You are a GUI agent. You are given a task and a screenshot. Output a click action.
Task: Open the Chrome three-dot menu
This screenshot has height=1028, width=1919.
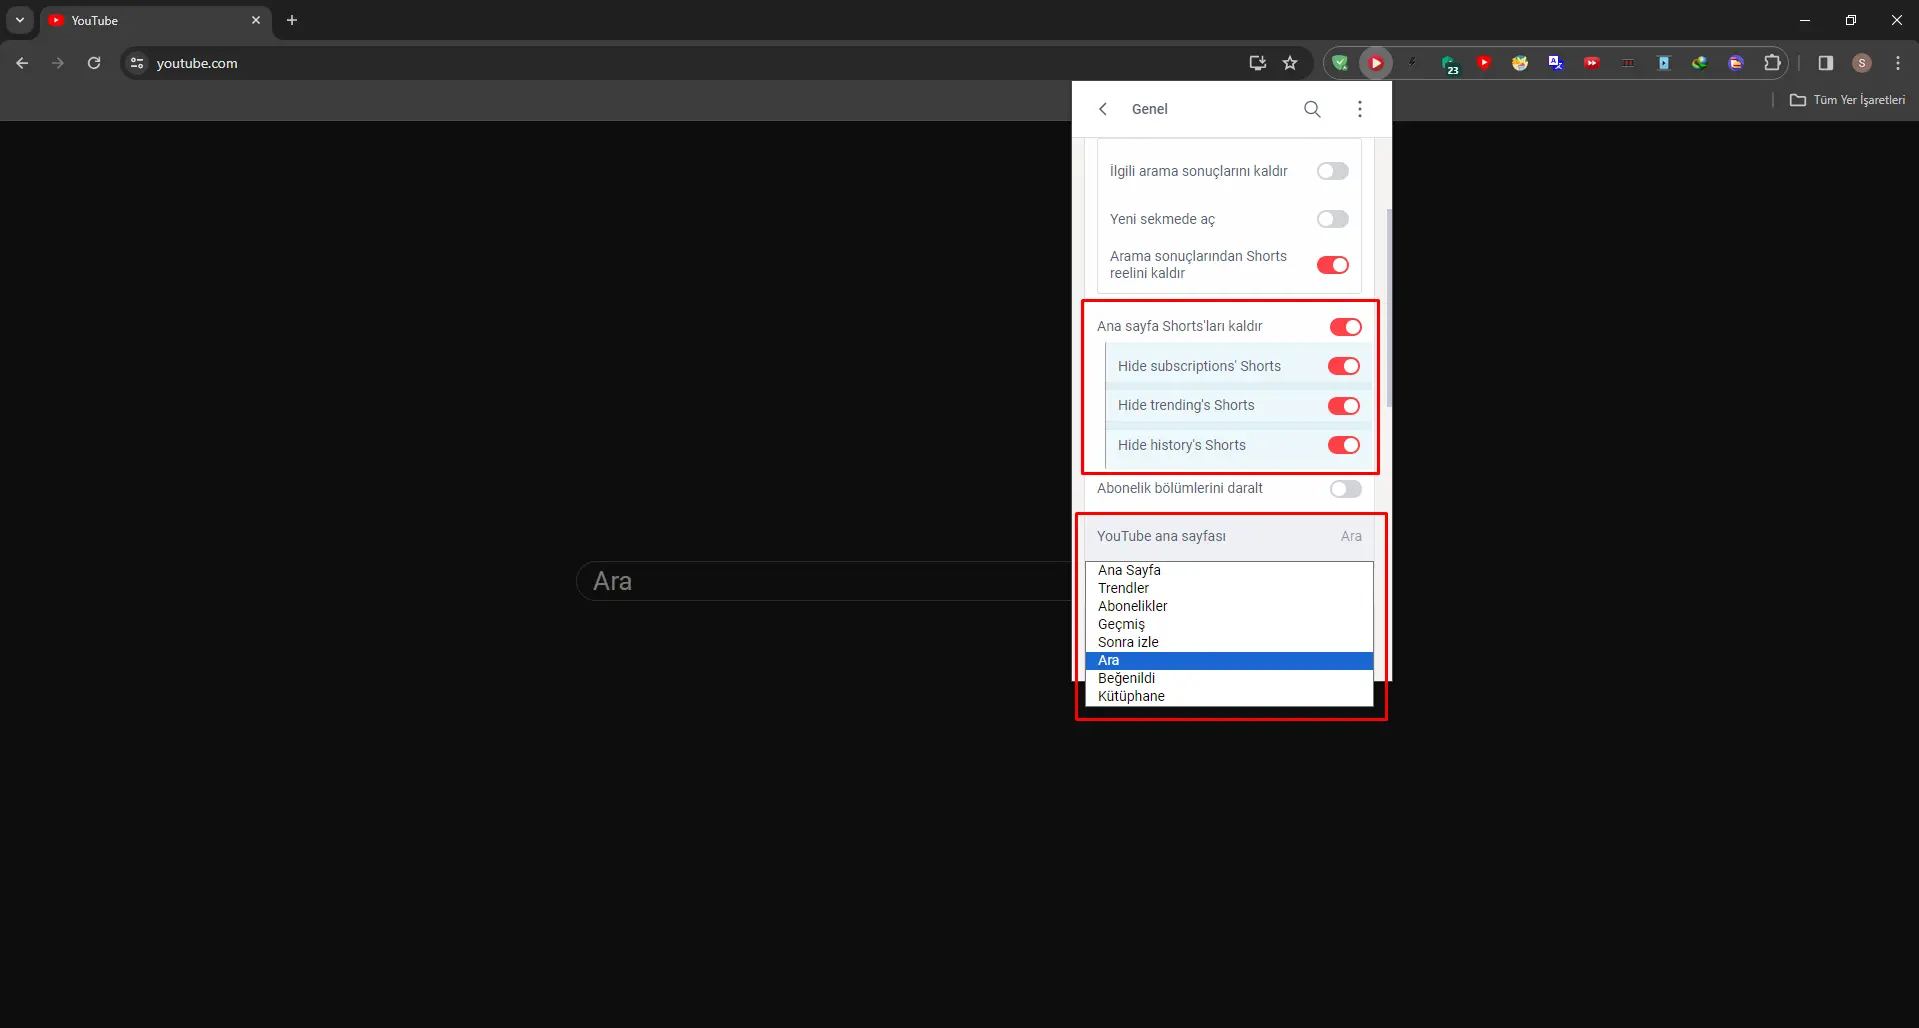[x=1898, y=63]
